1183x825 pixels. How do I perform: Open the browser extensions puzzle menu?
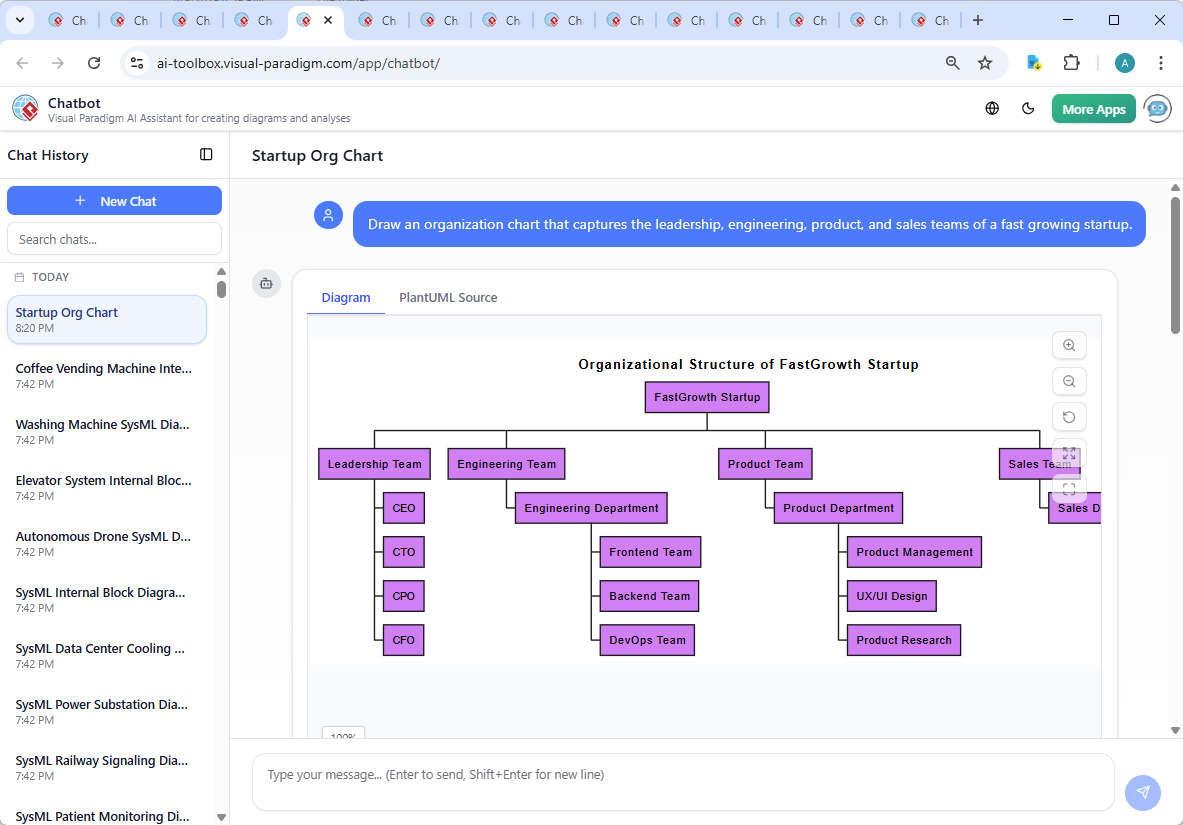pyautogui.click(x=1071, y=62)
